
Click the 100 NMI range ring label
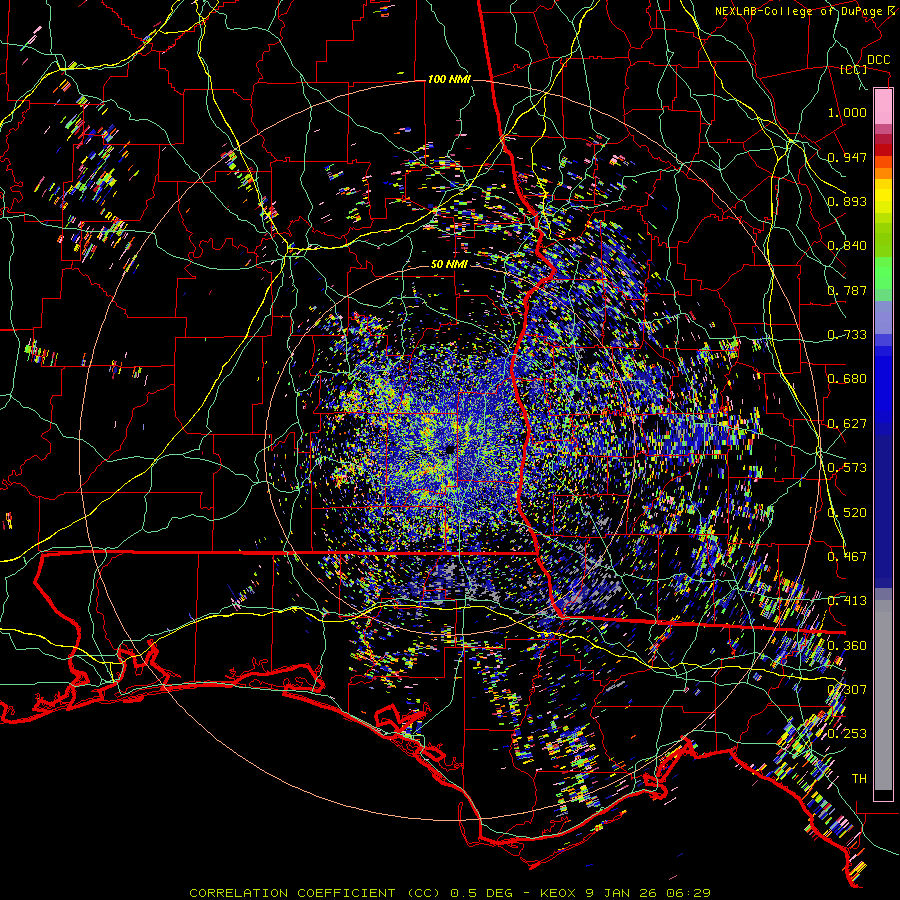coord(449,79)
